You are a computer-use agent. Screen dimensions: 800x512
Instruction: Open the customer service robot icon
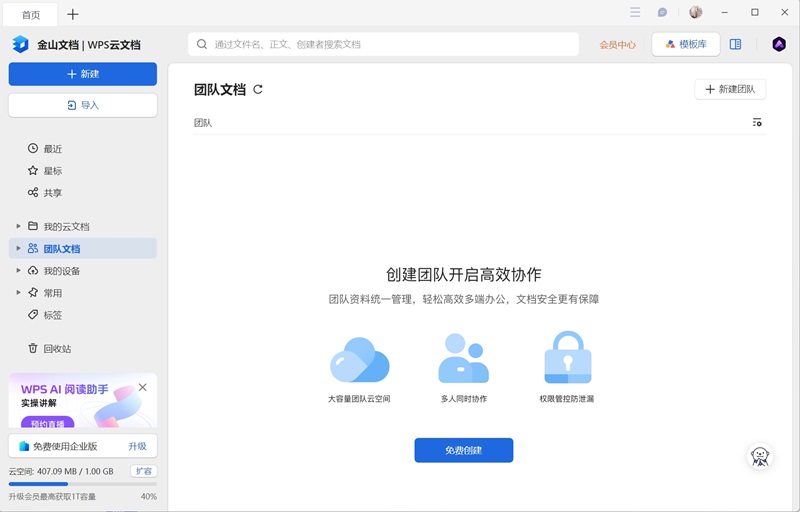pyautogui.click(x=760, y=456)
